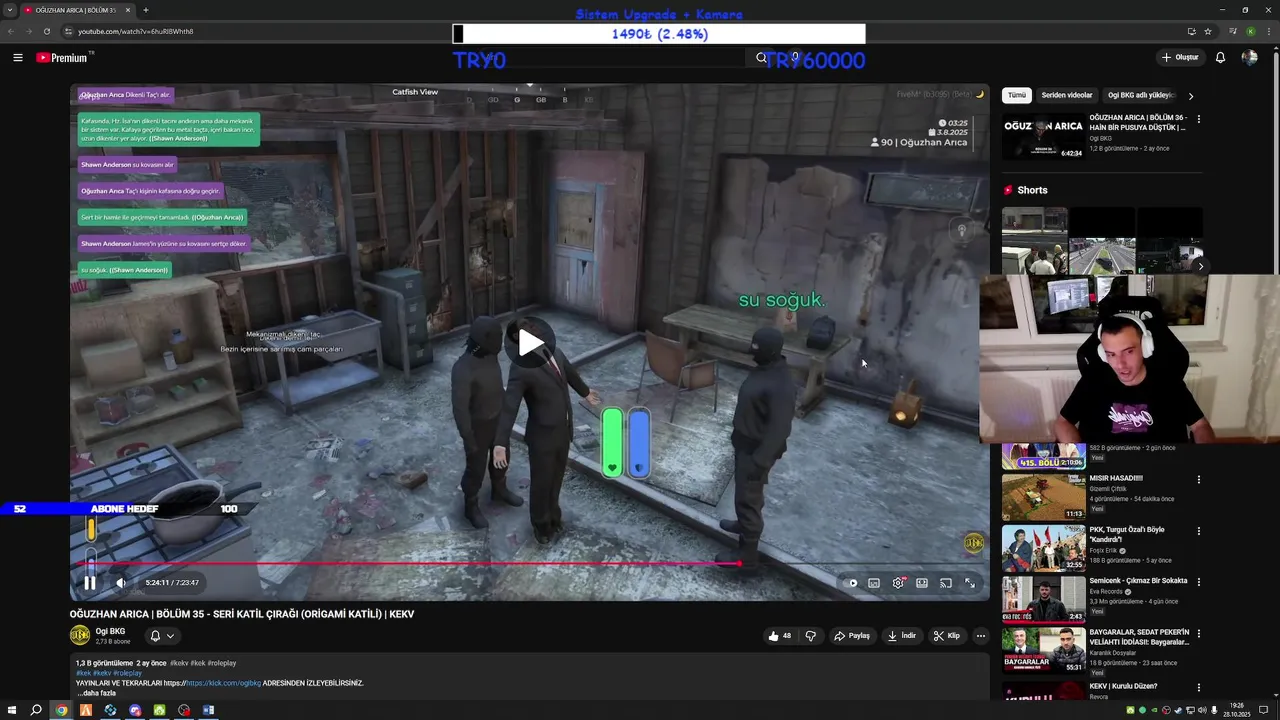This screenshot has width=1280, height=720.
Task: Open Ogi BKG channel name link
Action: click(x=110, y=631)
